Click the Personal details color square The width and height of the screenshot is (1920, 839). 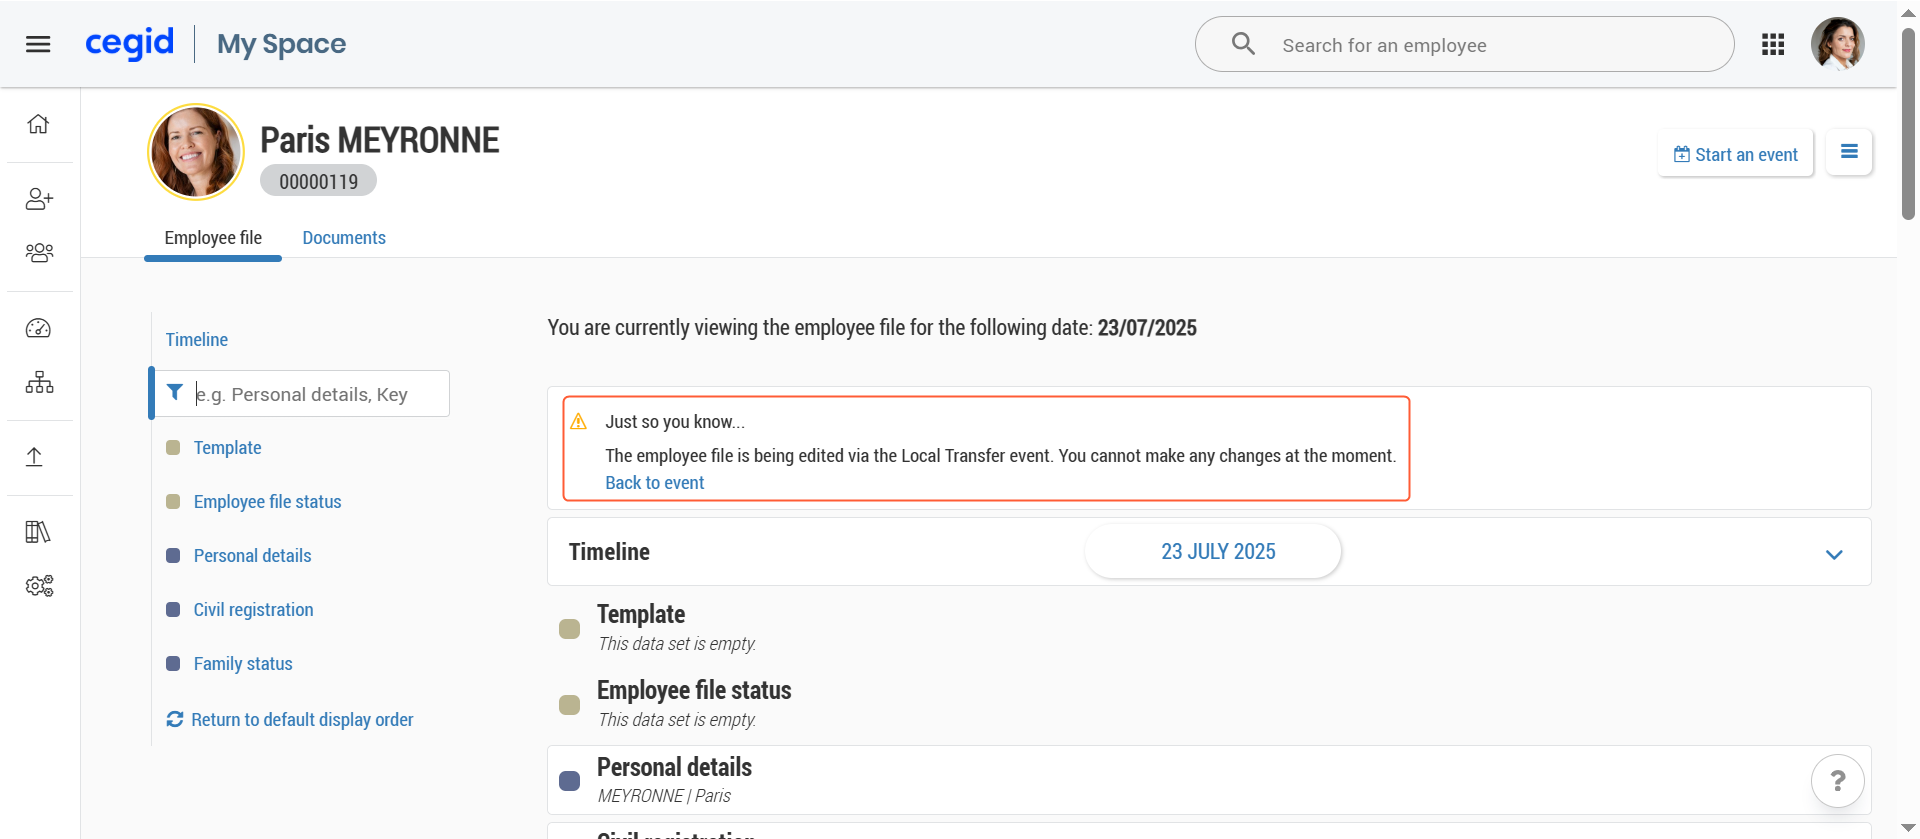[569, 781]
